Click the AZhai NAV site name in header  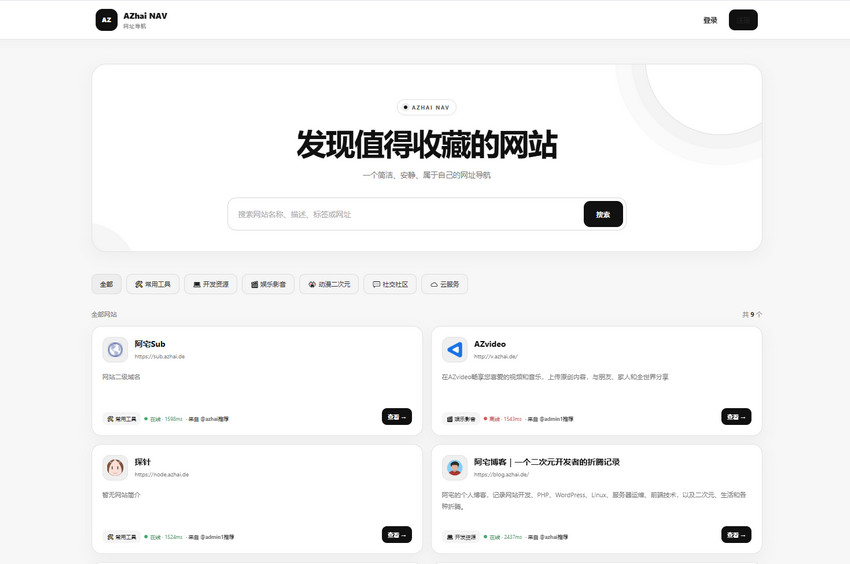145,16
